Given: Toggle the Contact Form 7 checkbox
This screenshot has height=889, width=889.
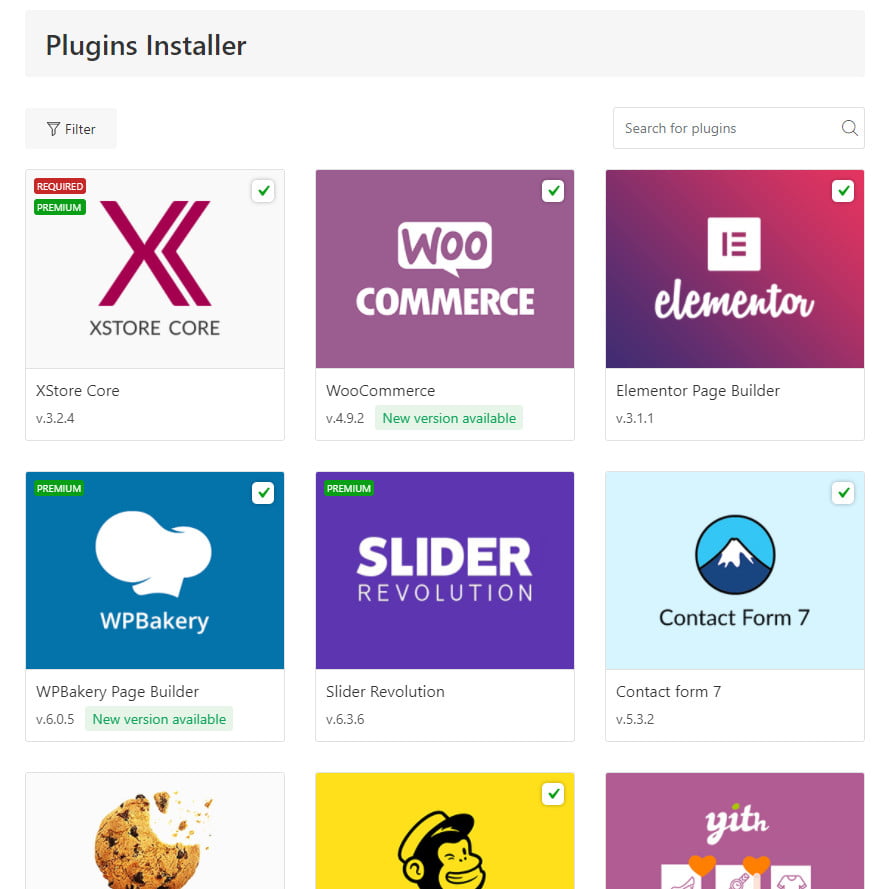Looking at the screenshot, I should (843, 493).
